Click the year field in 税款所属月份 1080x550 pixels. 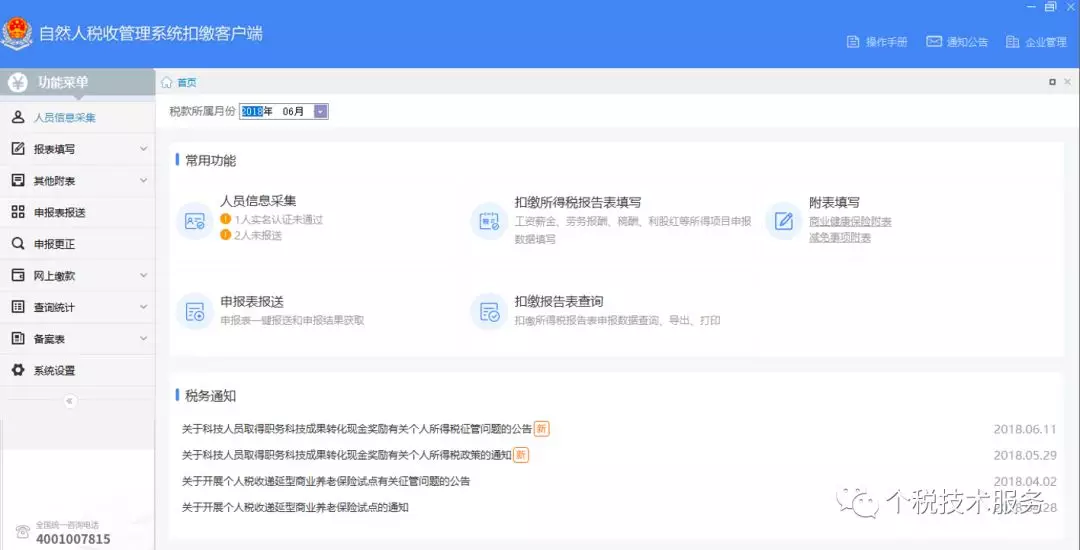[x=251, y=112]
